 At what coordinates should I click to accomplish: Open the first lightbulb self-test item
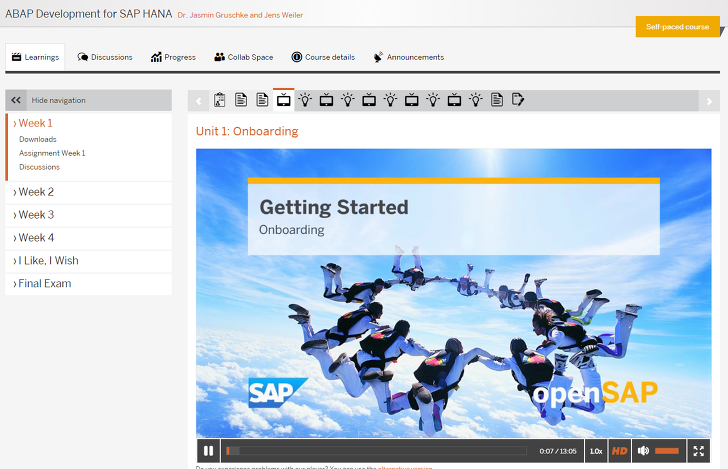[x=305, y=100]
